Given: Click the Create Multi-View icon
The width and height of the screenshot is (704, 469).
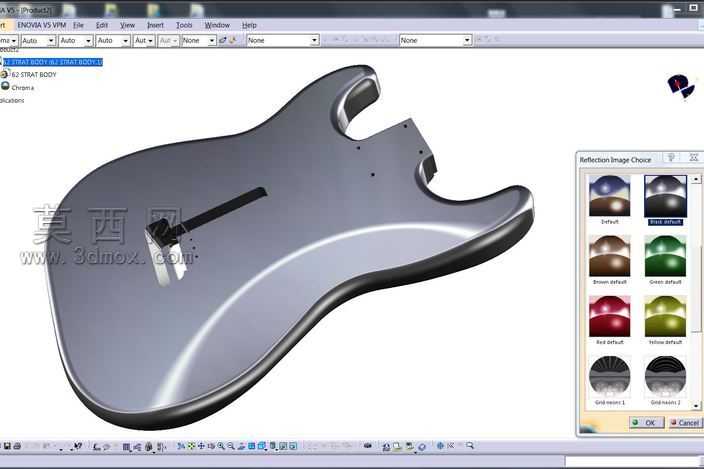Looking at the screenshot, I should pos(251,446).
